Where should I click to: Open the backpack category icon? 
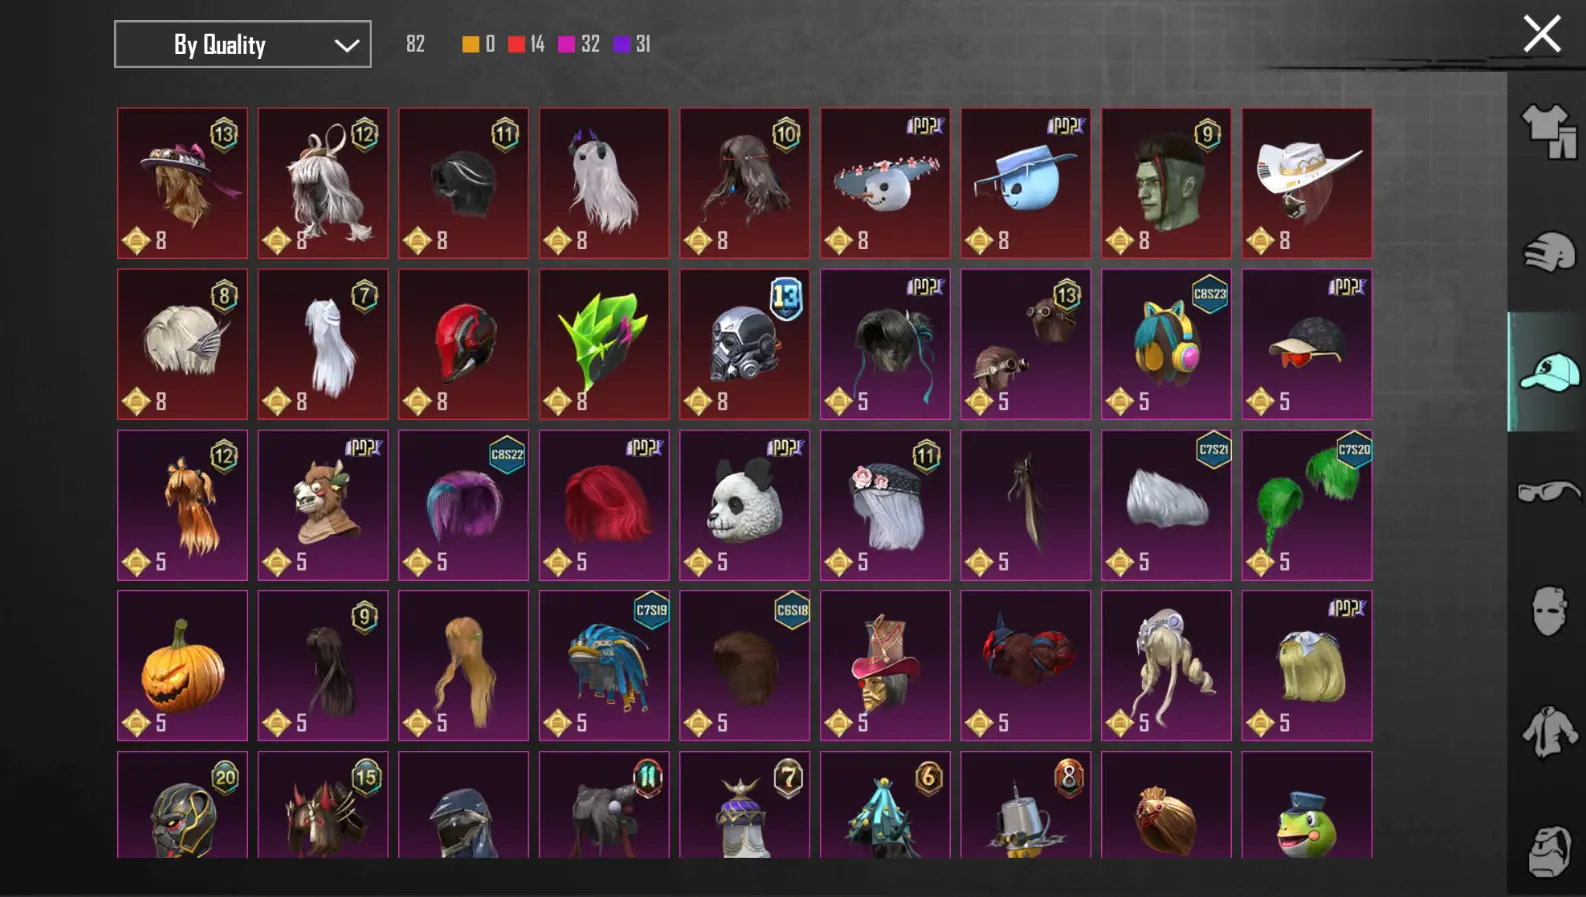(1548, 851)
